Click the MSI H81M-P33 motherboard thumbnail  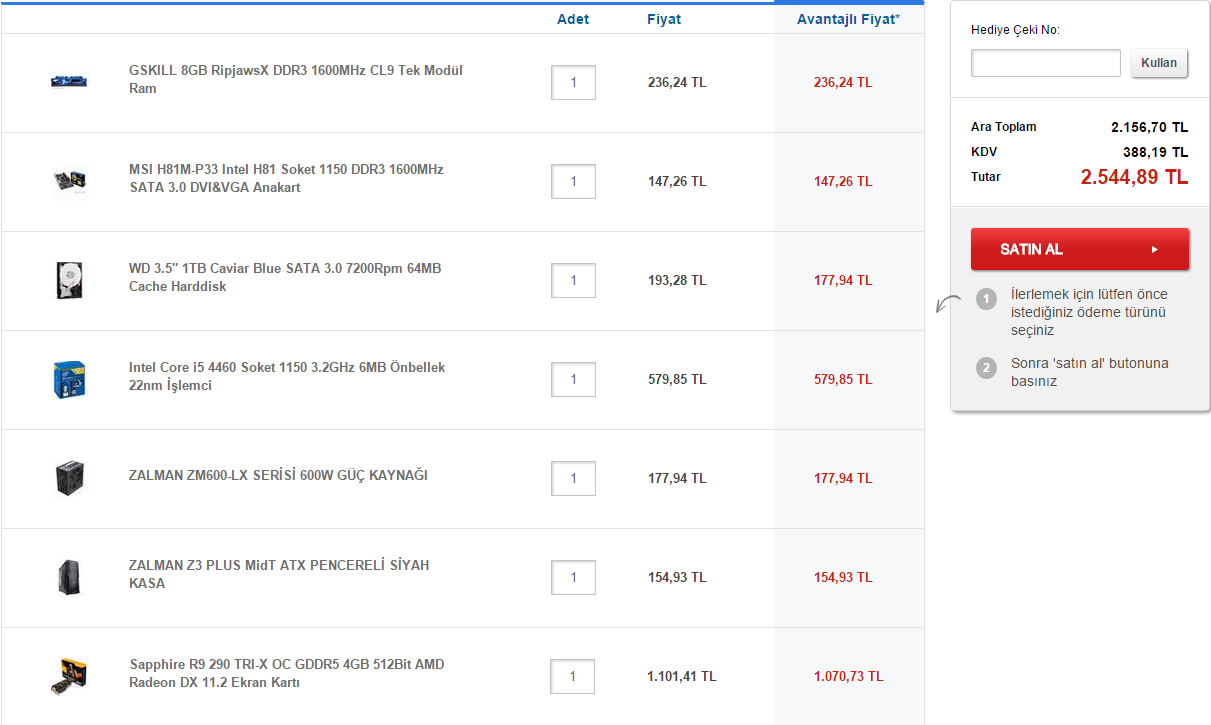69,180
